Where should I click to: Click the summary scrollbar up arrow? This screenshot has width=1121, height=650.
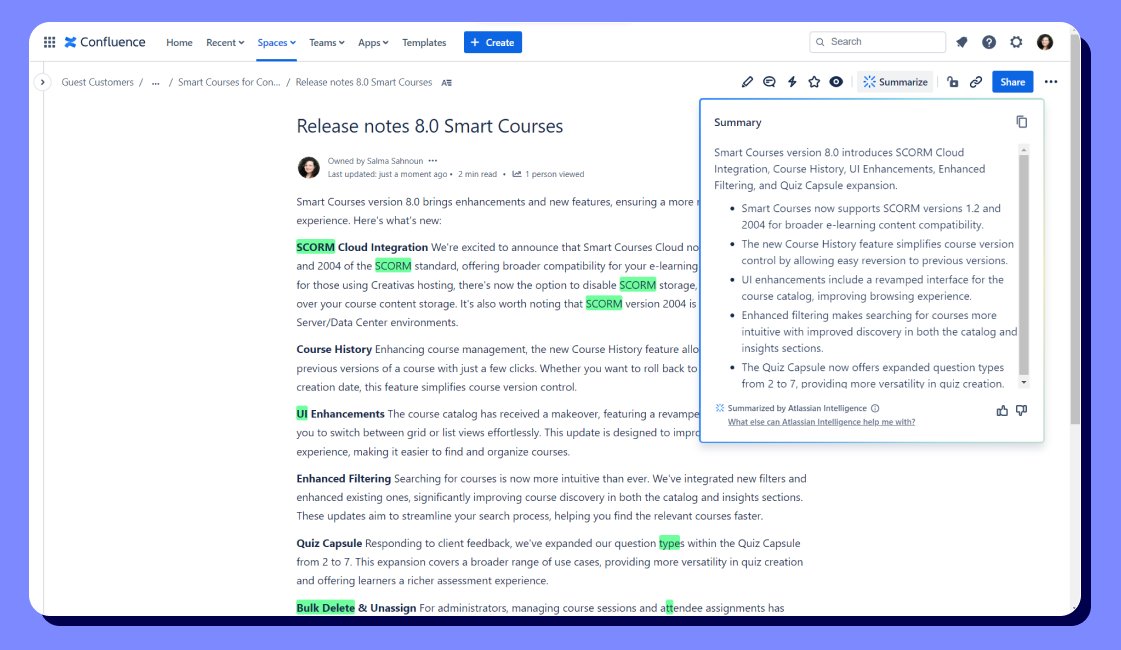pyautogui.click(x=1024, y=149)
